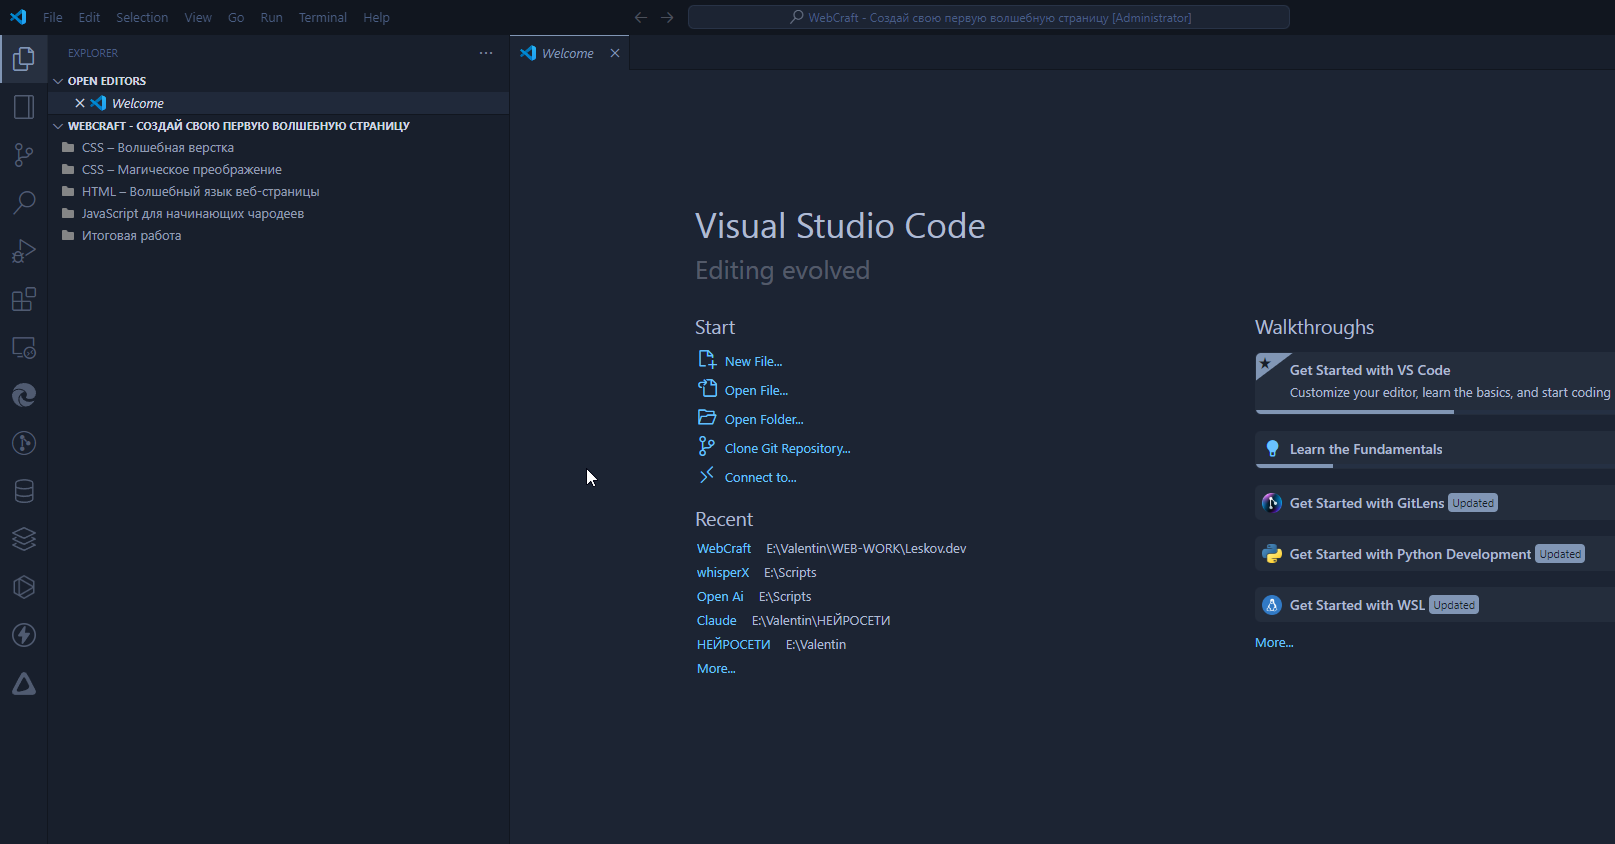
Task: Open Learn the Fundamentals walkthrough
Action: (1435, 450)
